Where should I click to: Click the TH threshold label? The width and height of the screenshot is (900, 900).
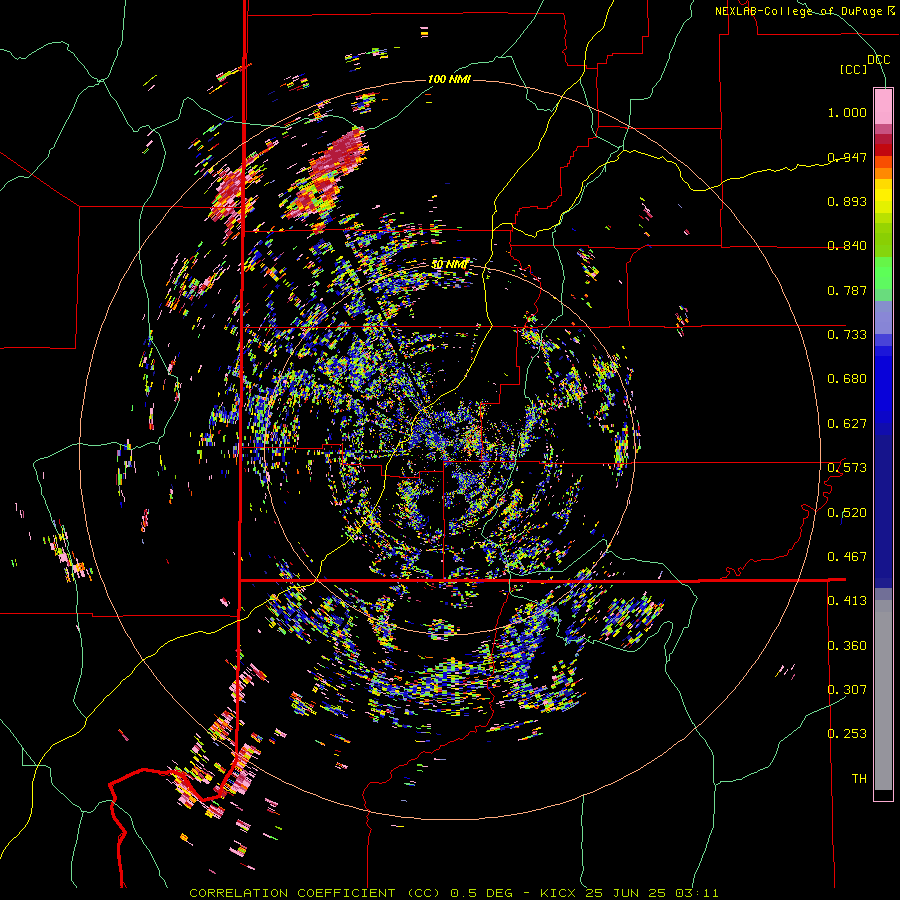859,779
